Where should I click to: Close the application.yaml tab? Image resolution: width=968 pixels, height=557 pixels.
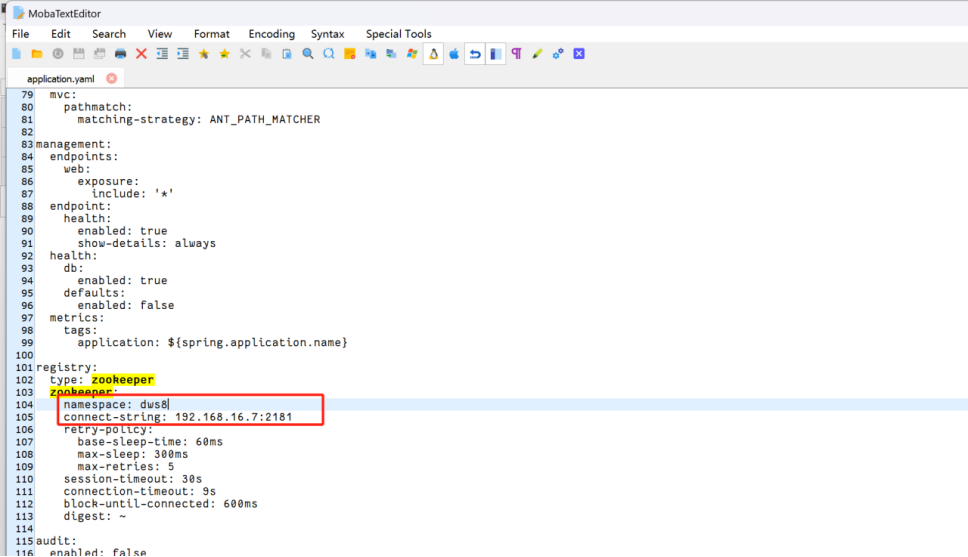click(x=111, y=78)
